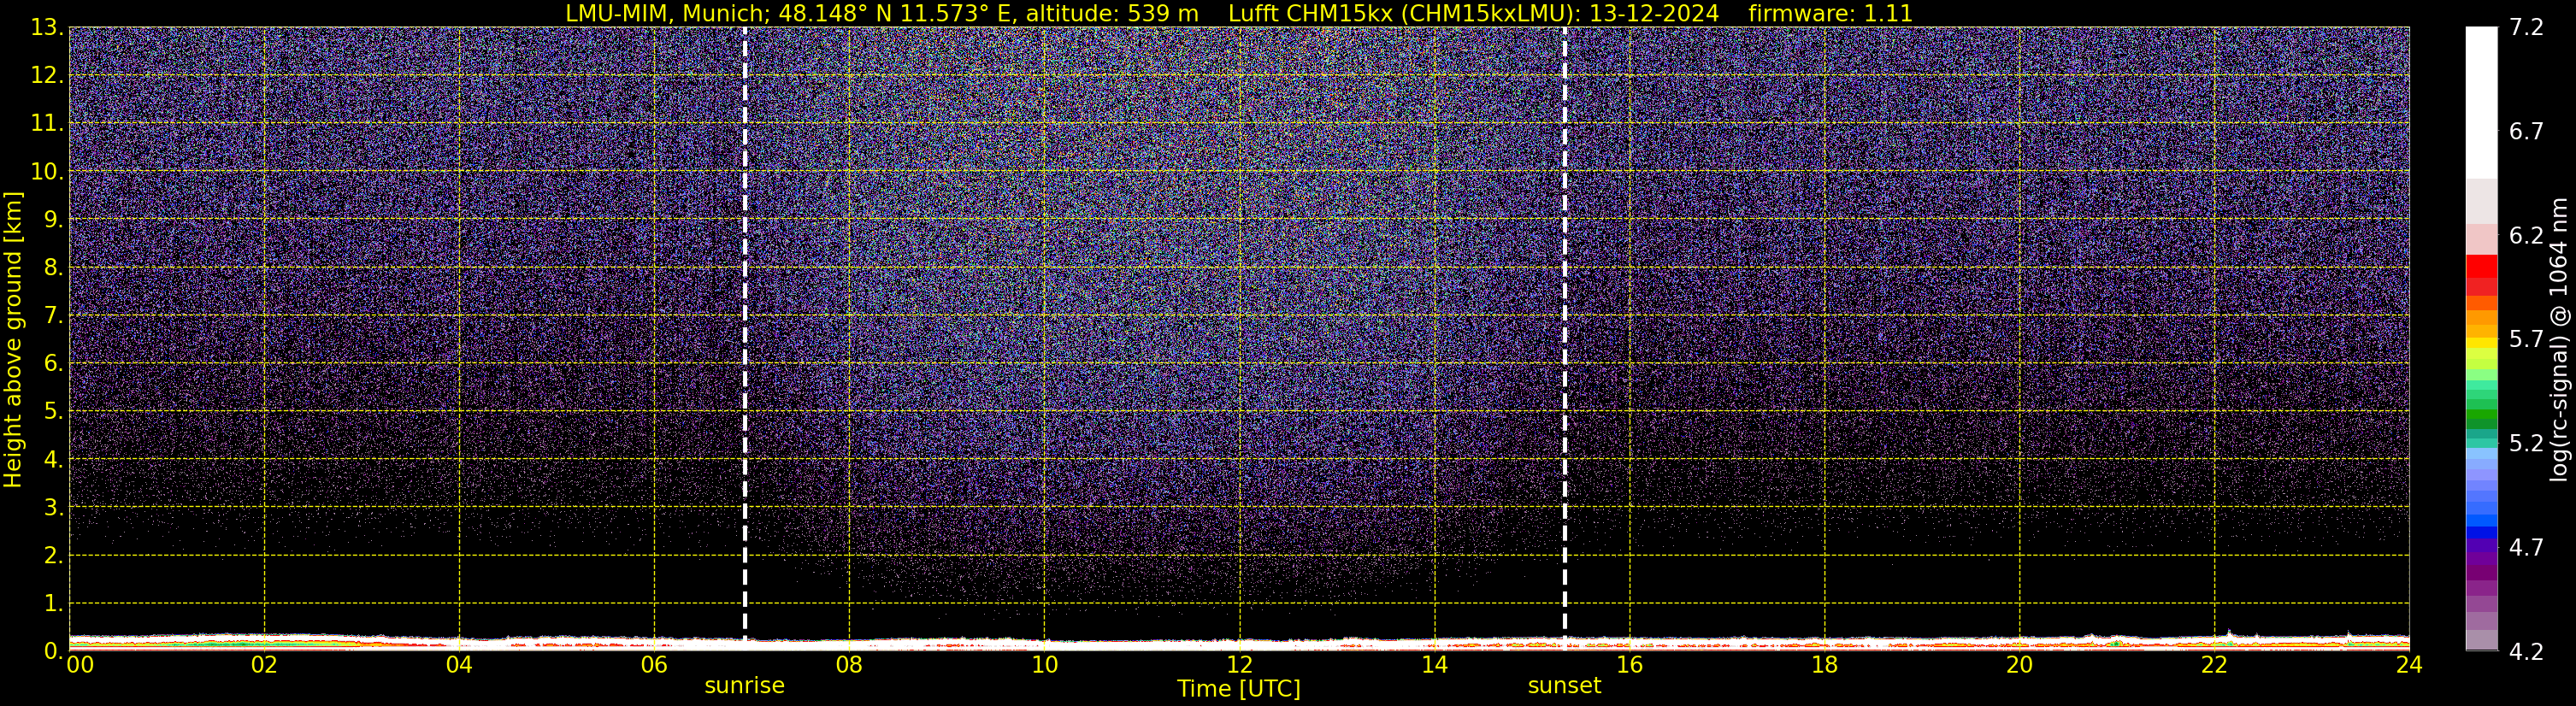Click the "sunrise" label below the time axis

(745, 686)
